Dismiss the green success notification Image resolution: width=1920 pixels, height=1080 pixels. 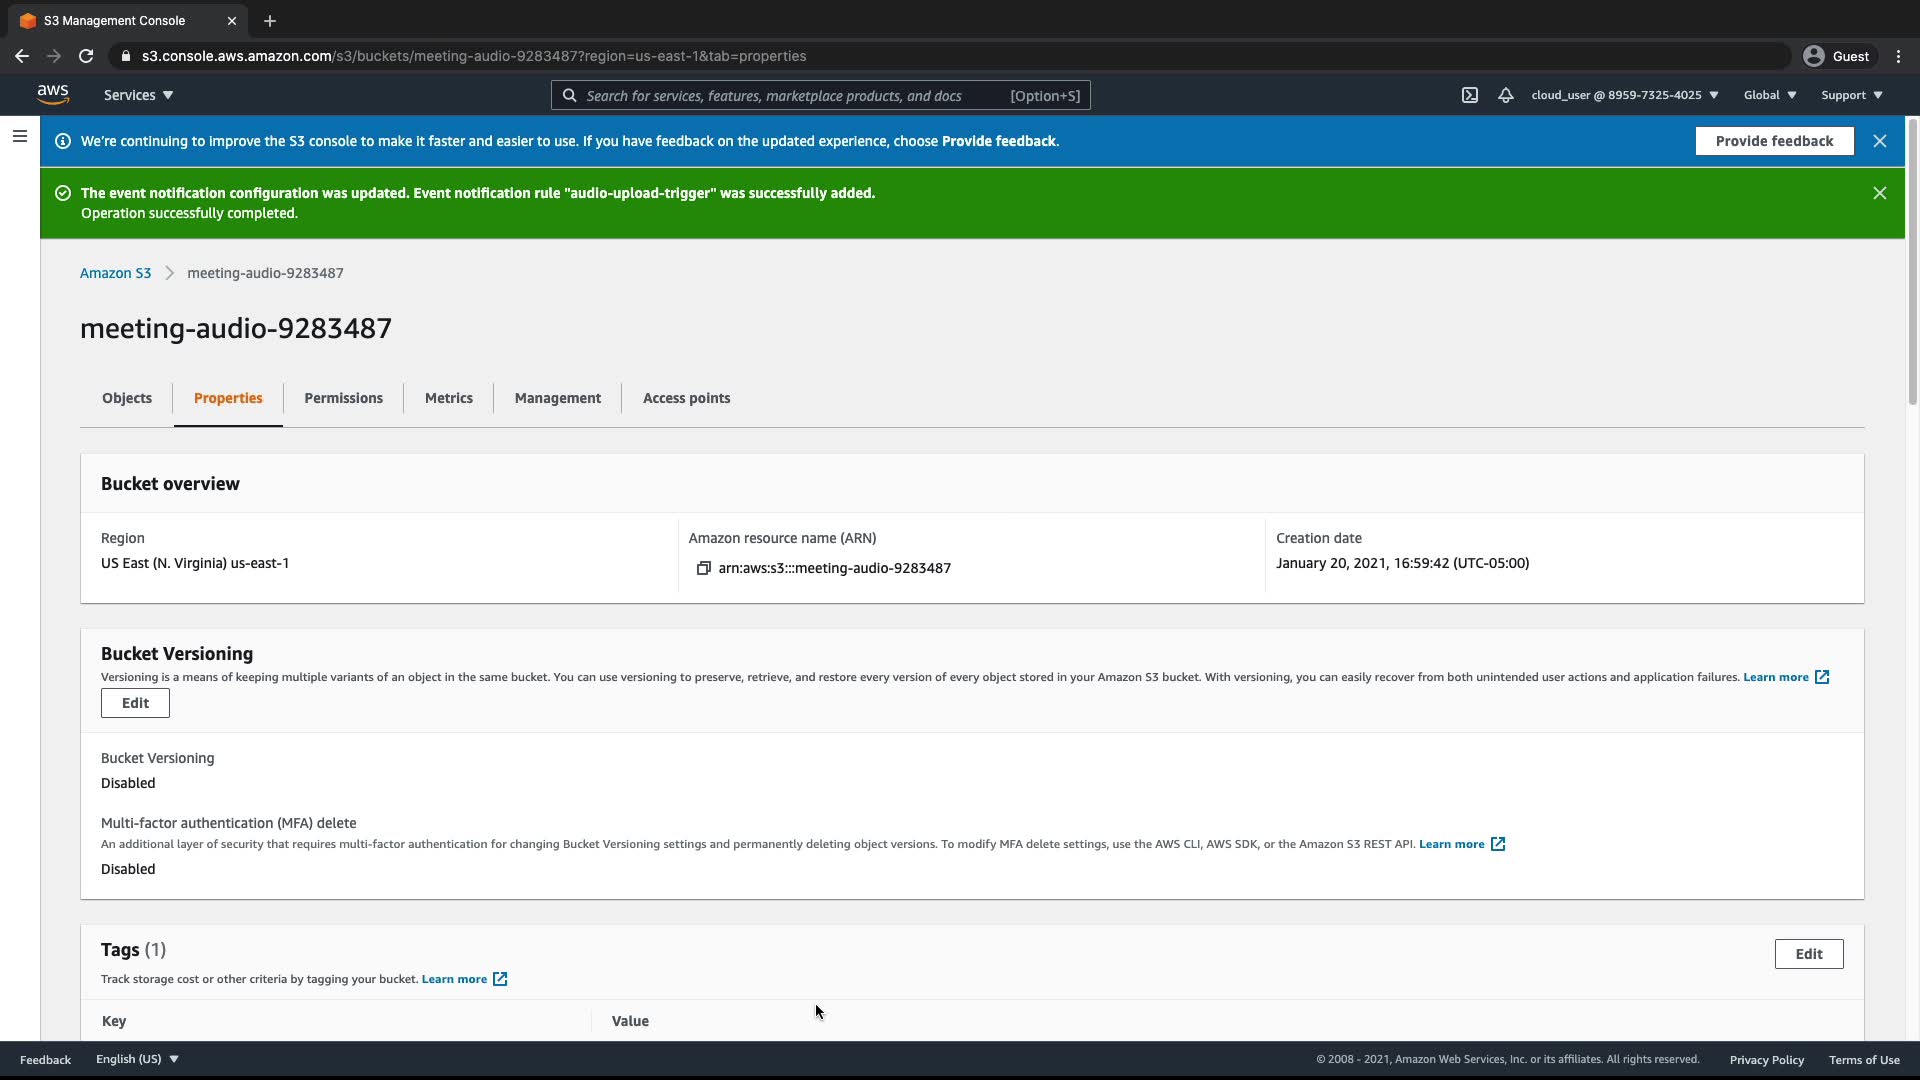point(1879,193)
